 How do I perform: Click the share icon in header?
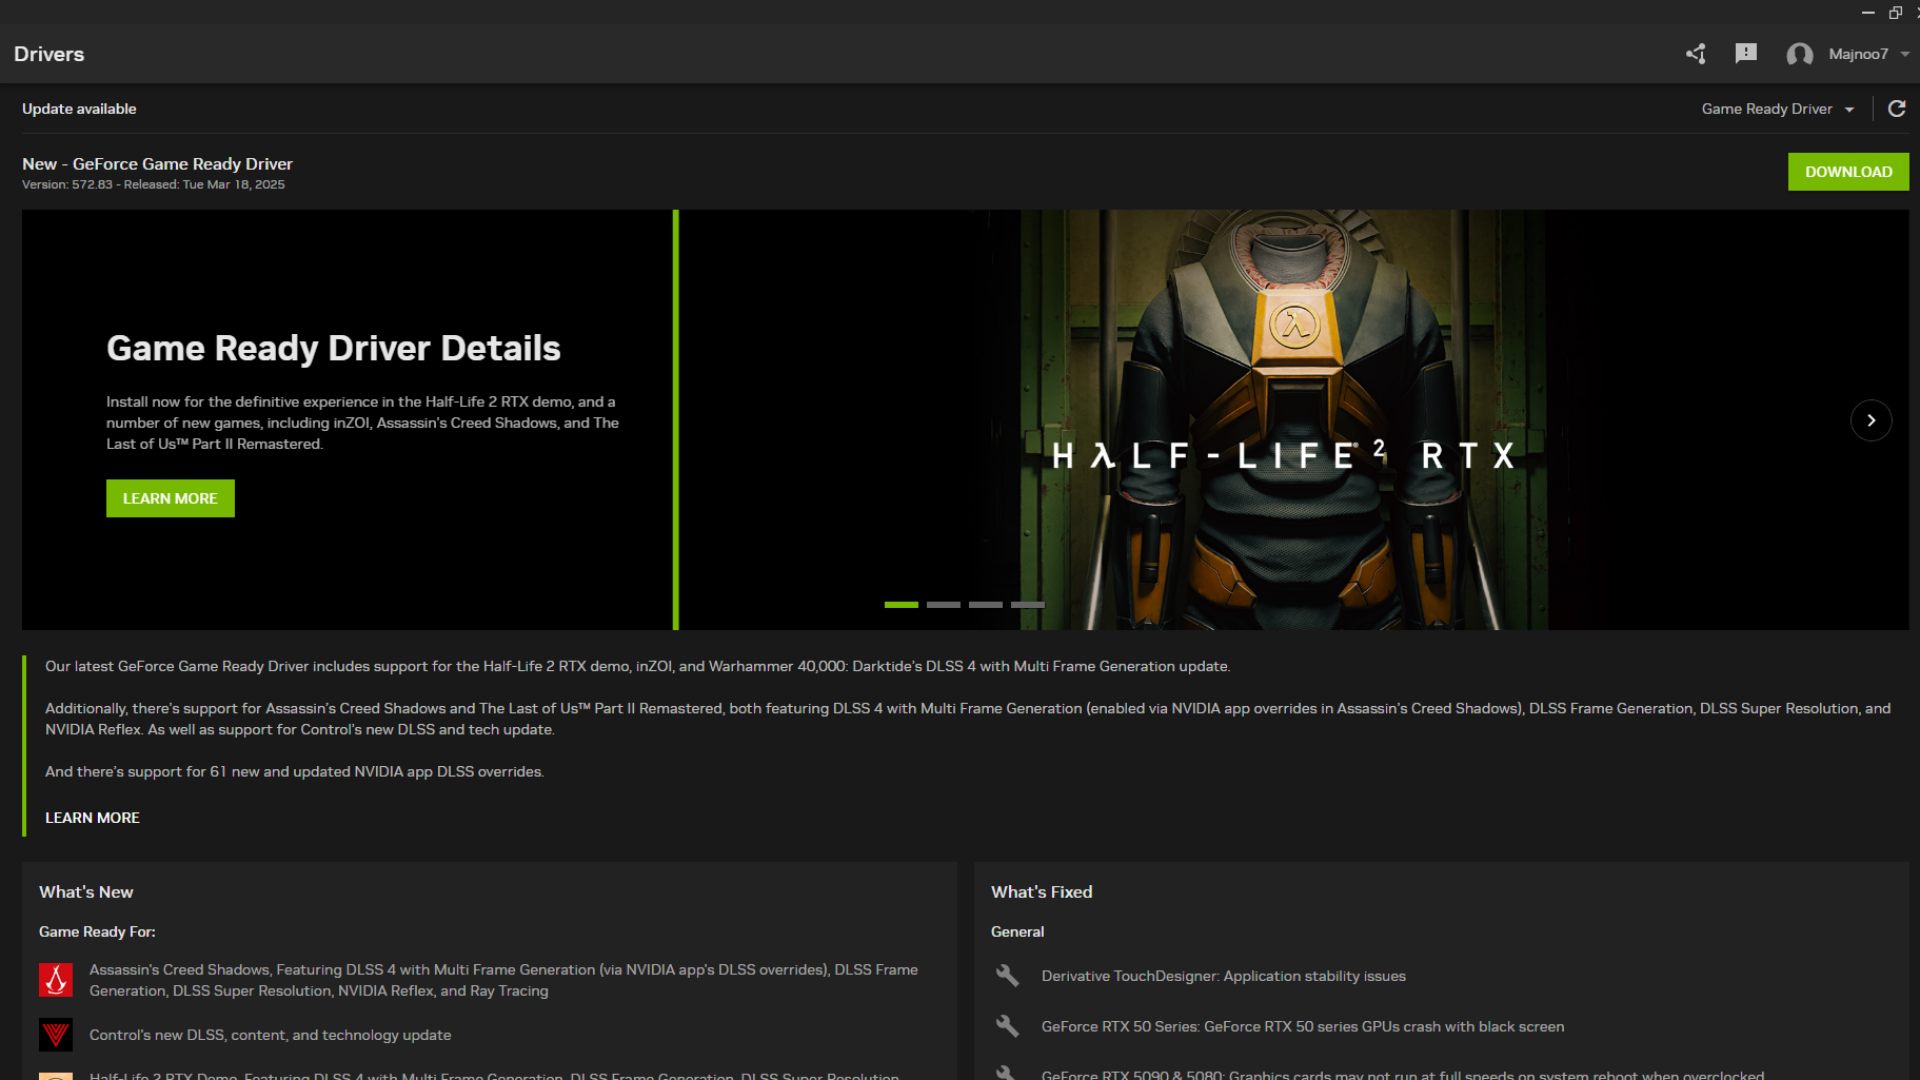tap(1696, 54)
